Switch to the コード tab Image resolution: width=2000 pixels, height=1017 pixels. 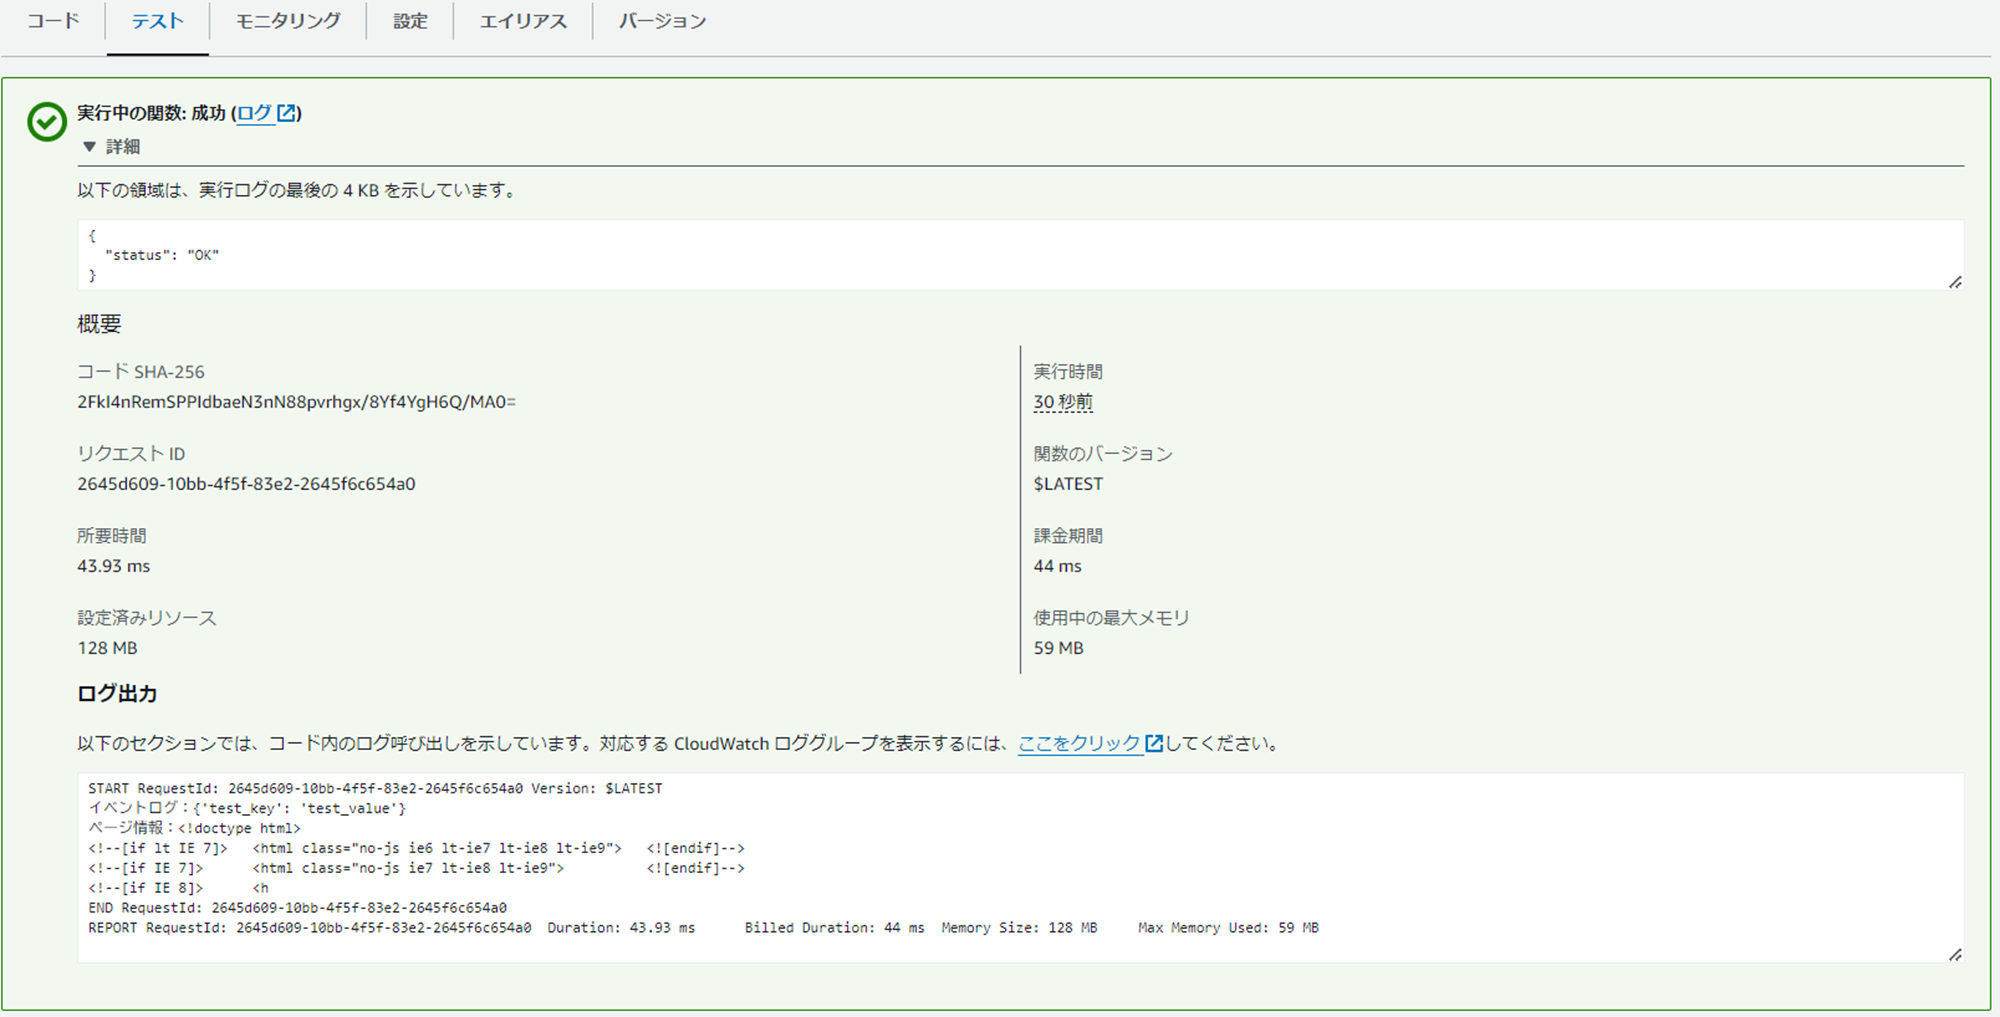(52, 20)
